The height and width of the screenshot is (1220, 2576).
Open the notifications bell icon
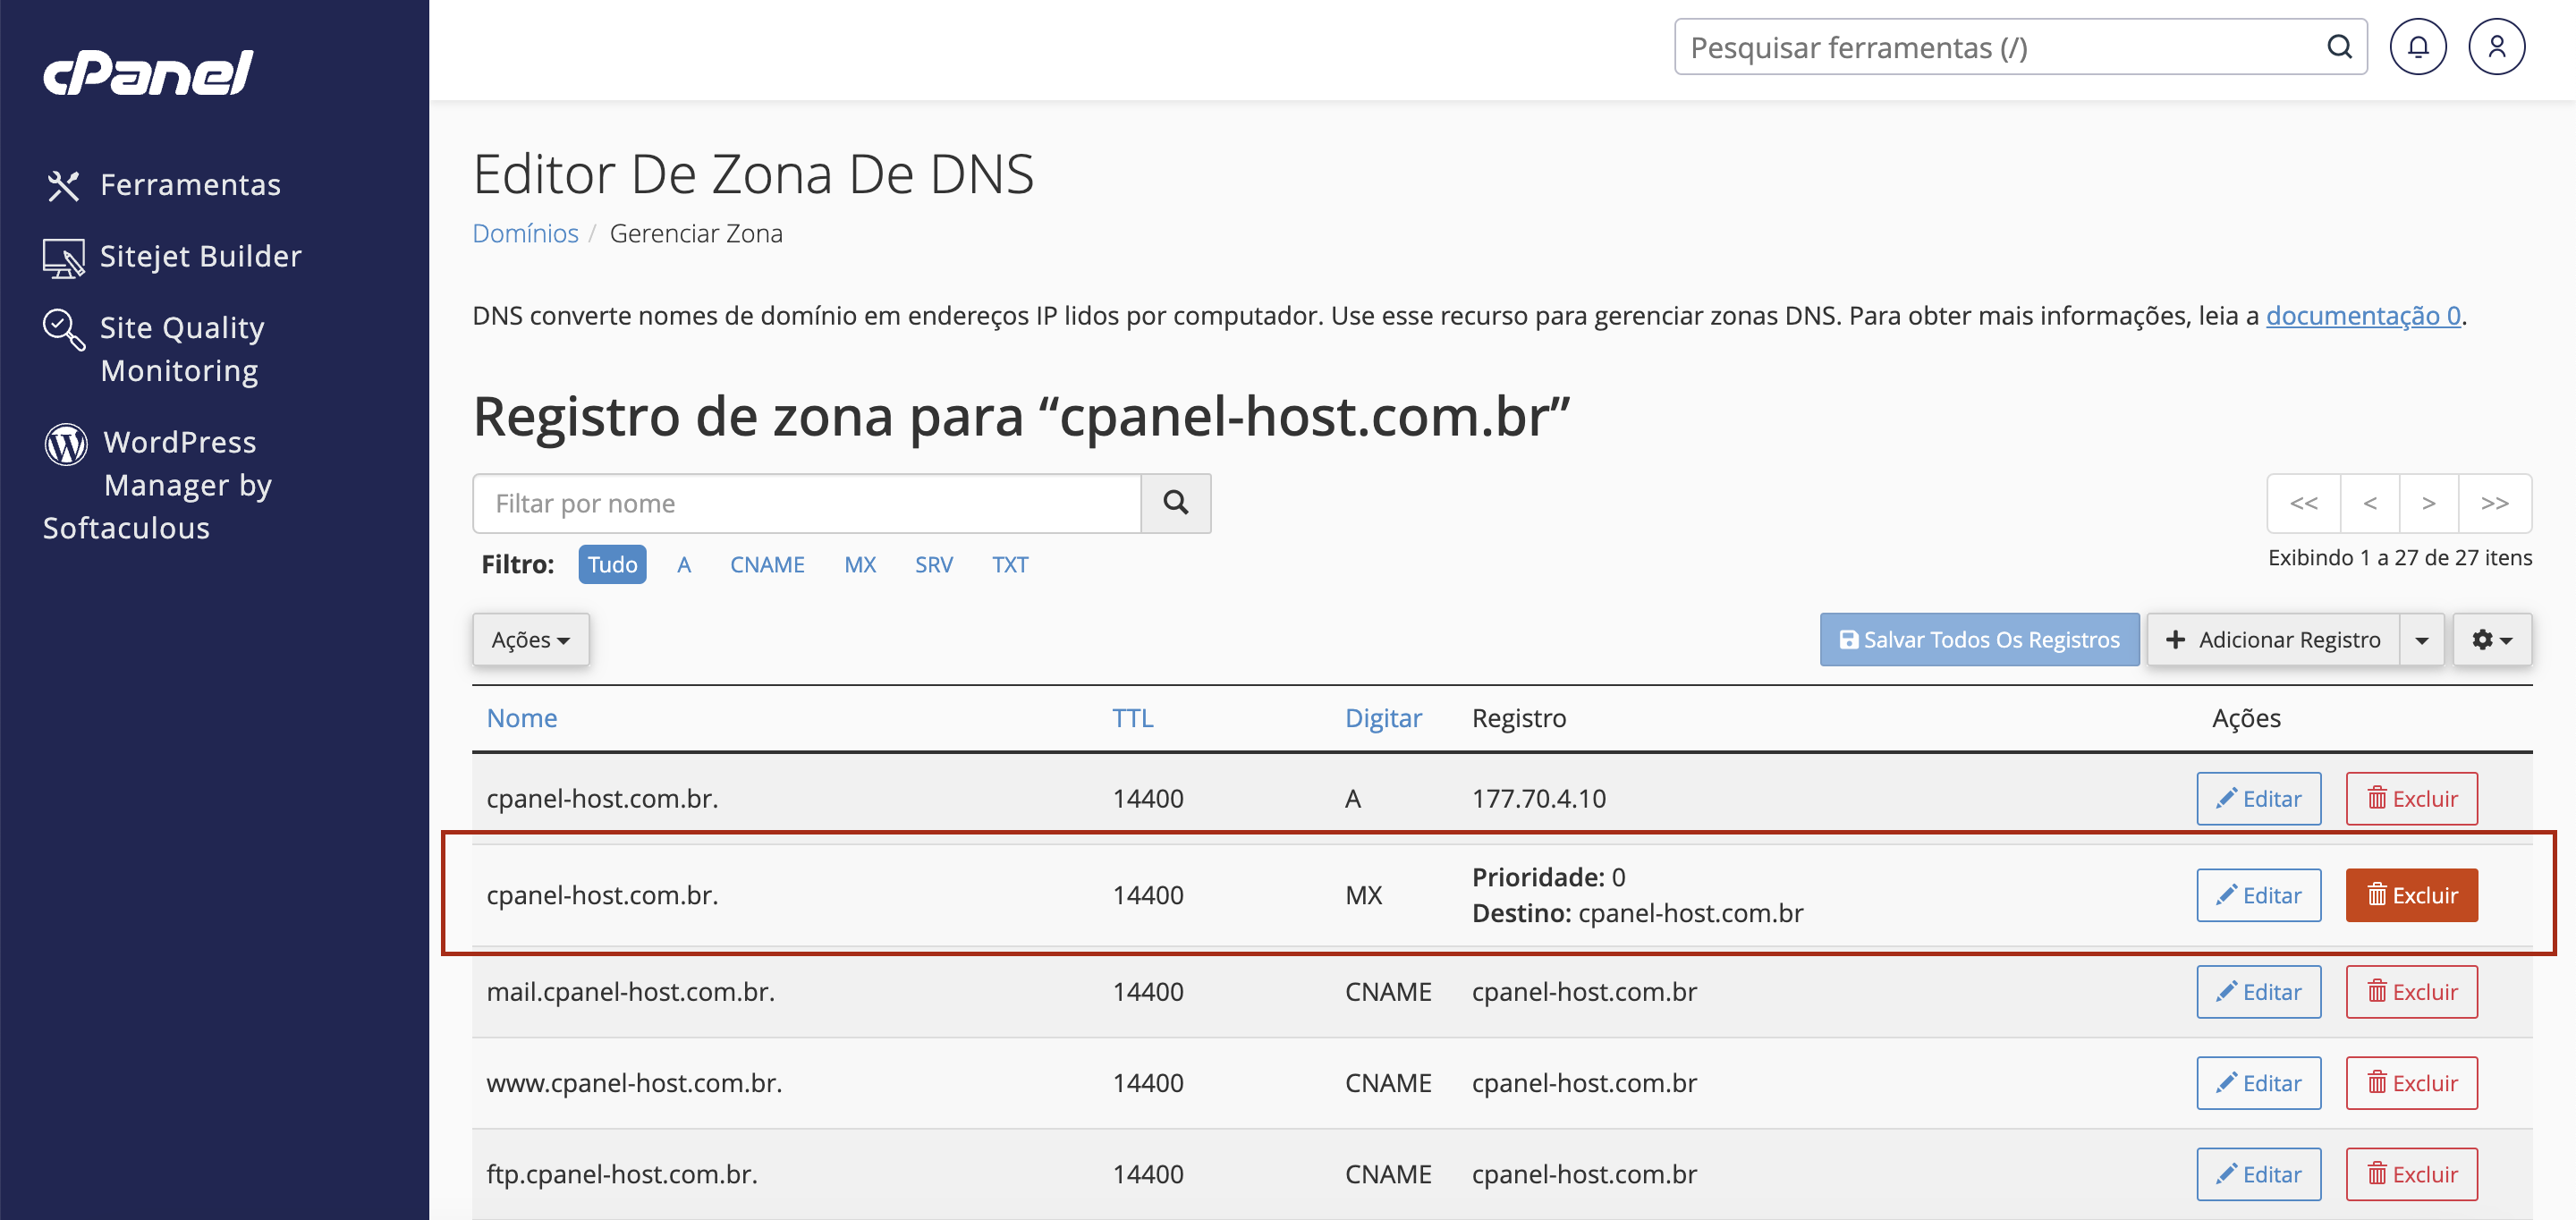point(2417,47)
